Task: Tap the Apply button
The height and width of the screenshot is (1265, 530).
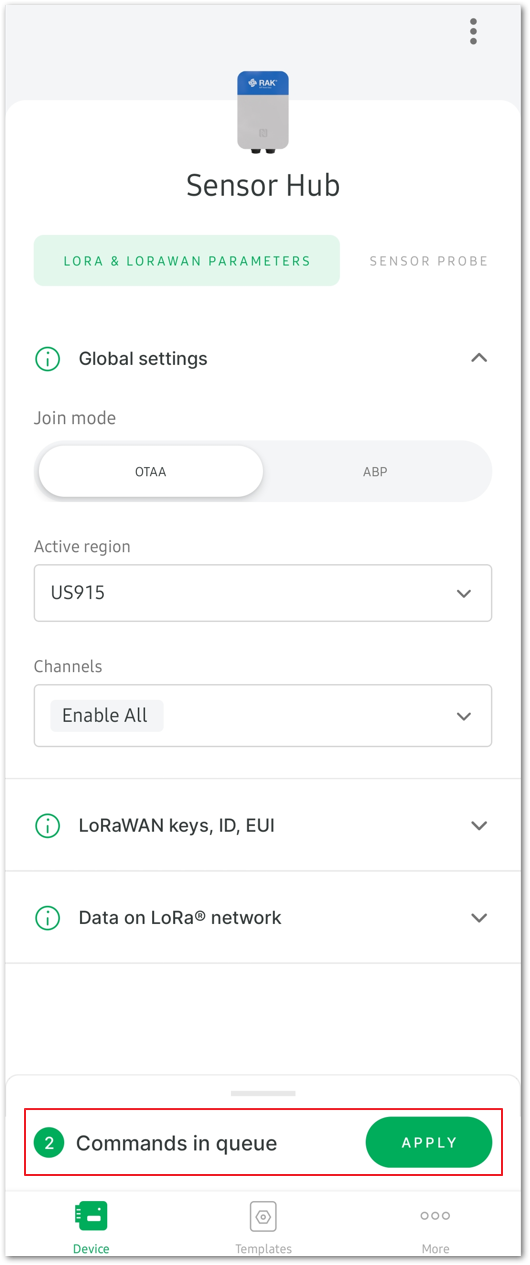Action: point(429,1143)
